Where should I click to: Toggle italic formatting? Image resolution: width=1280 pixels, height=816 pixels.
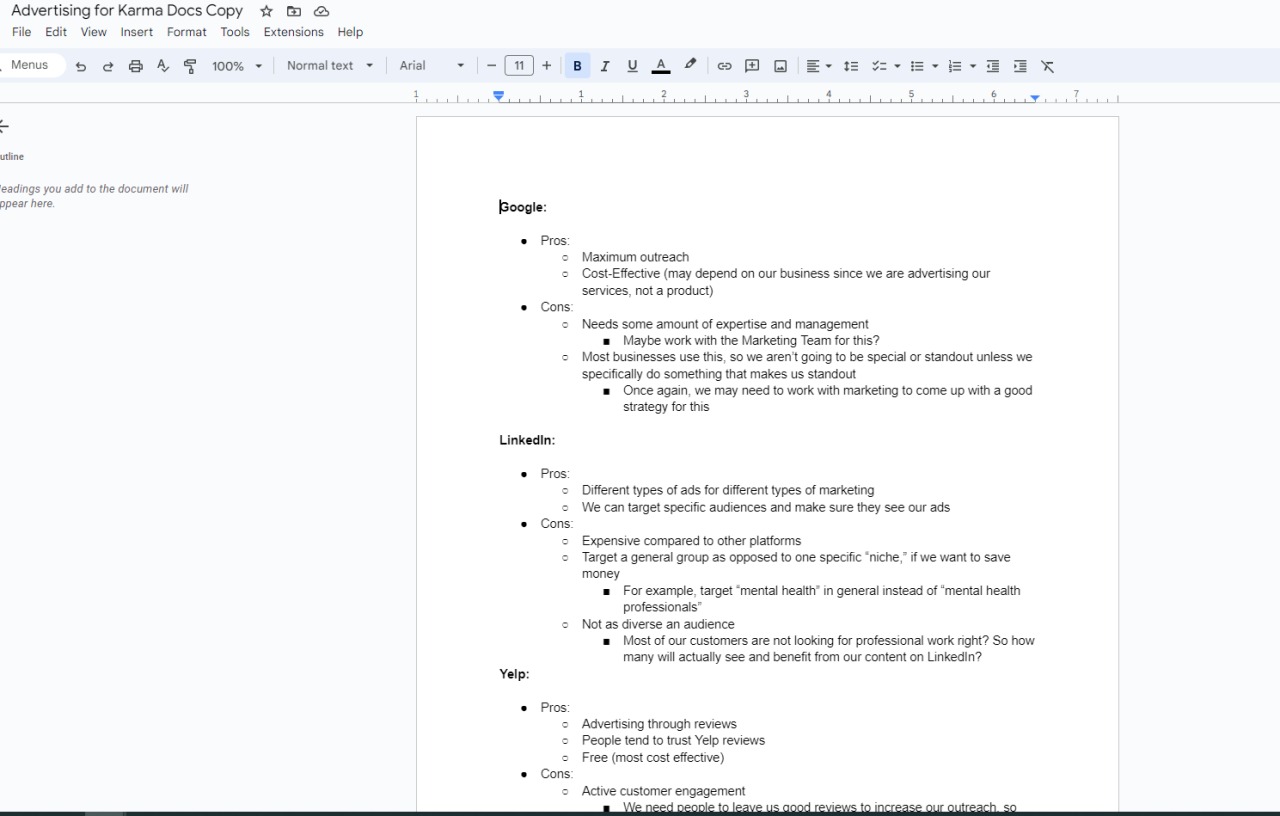coord(605,66)
